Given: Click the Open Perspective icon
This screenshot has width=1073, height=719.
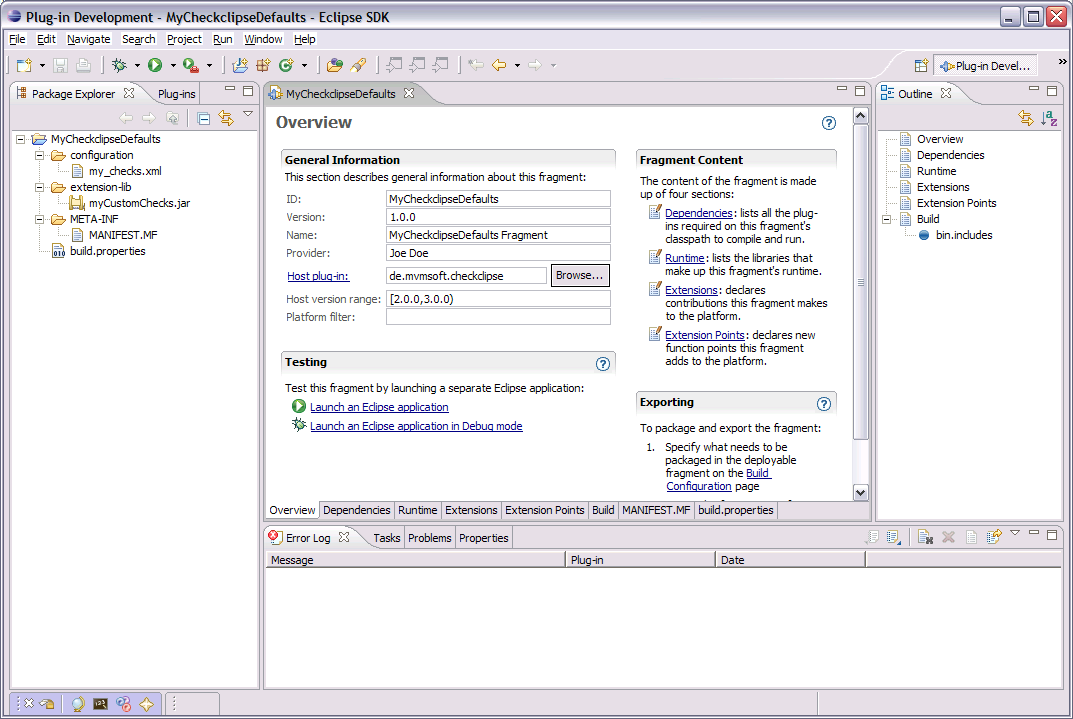Looking at the screenshot, I should 921,66.
